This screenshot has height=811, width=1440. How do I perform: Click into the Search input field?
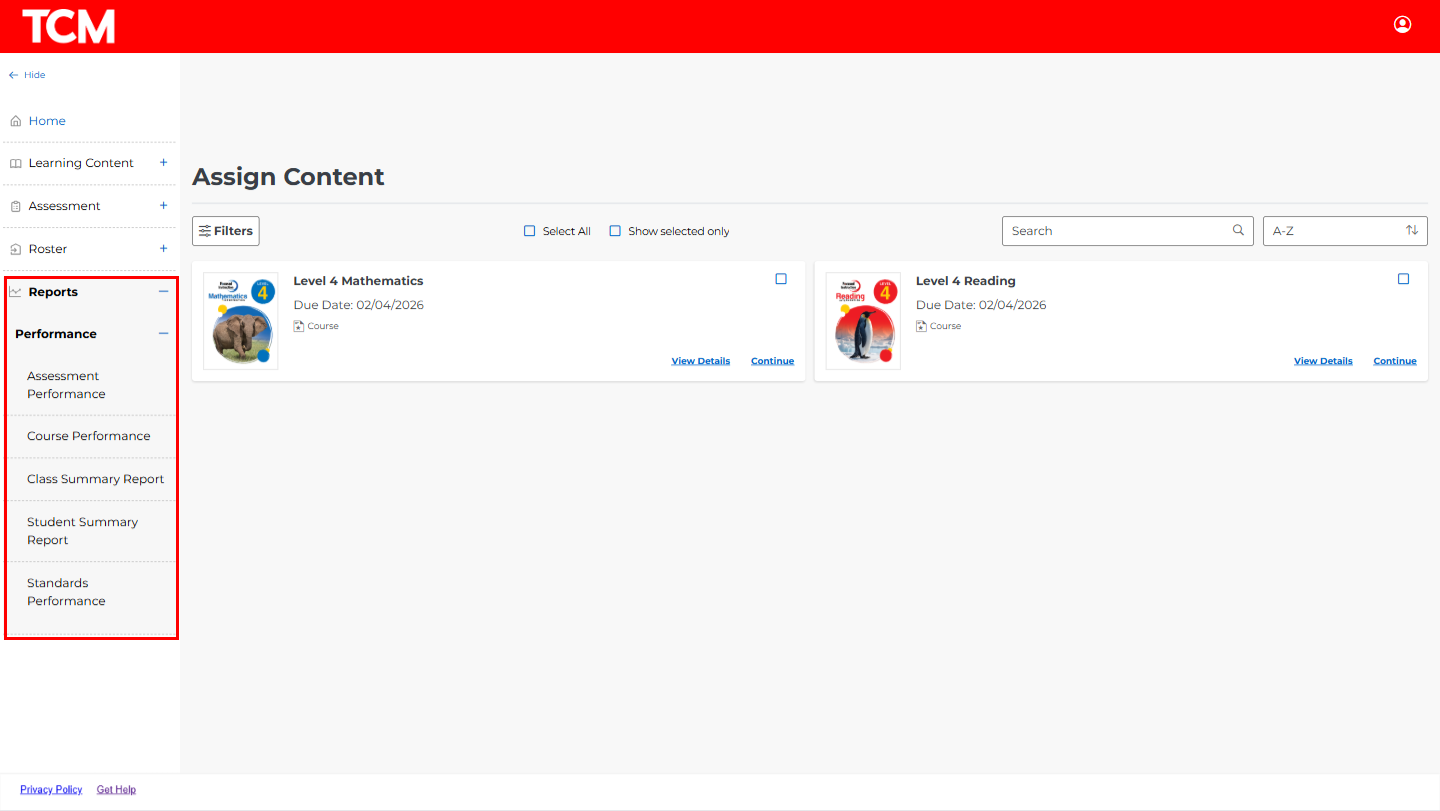tap(1115, 231)
